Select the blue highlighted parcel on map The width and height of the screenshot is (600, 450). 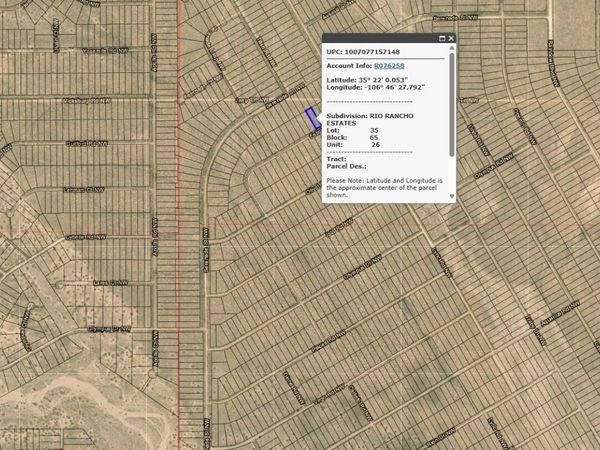point(313,119)
